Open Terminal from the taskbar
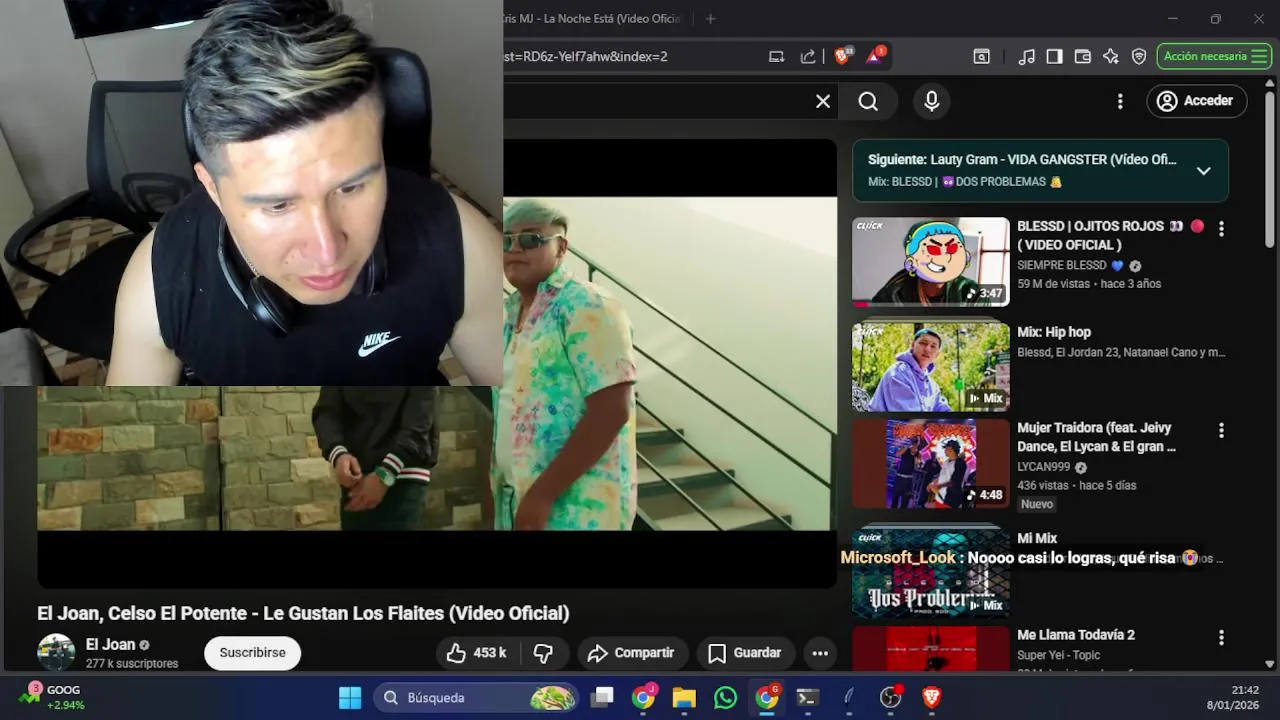The height and width of the screenshot is (720, 1280). click(808, 698)
